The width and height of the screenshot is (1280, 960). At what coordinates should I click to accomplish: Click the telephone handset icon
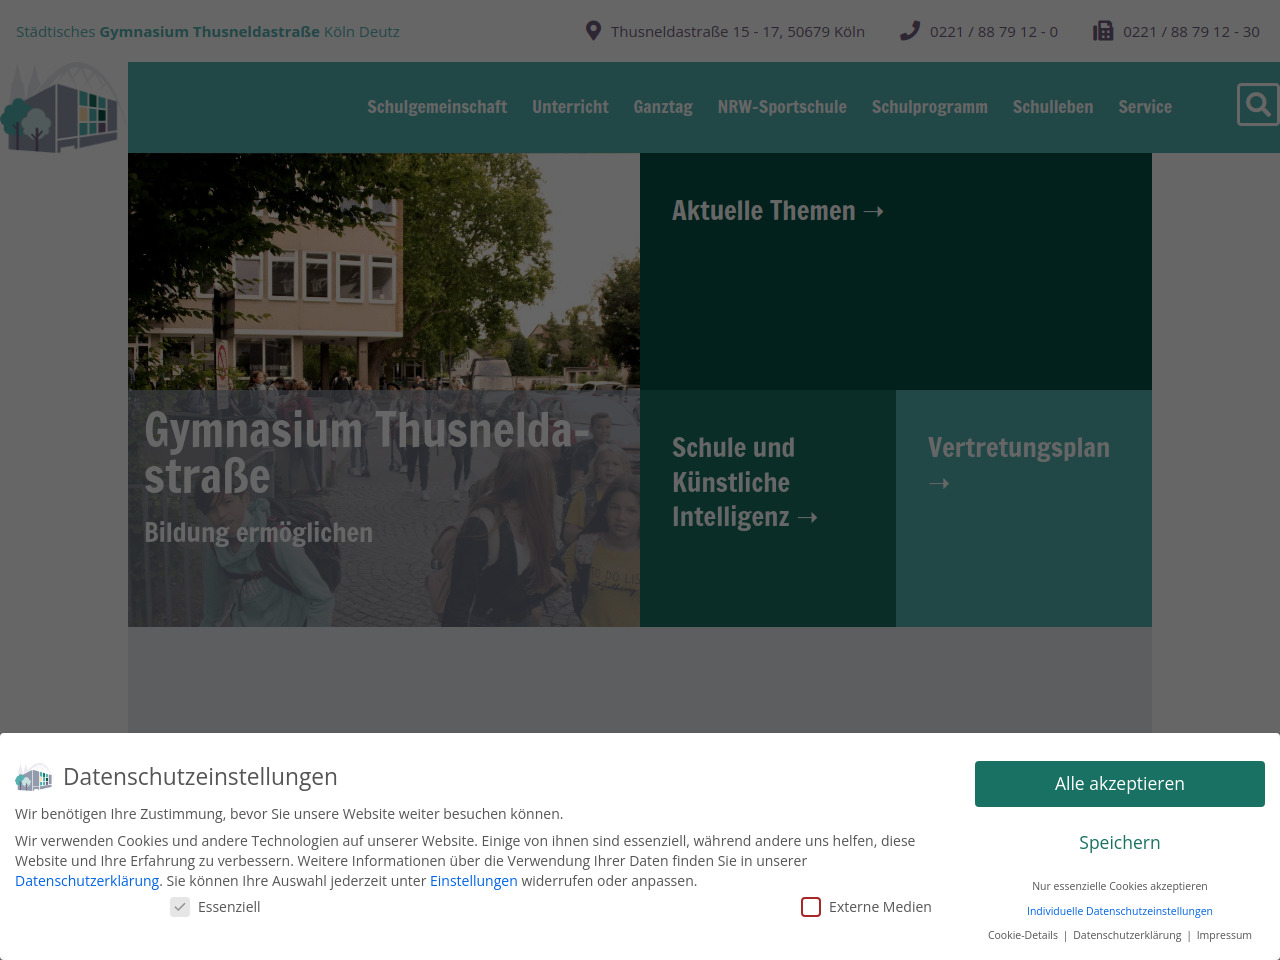click(909, 31)
